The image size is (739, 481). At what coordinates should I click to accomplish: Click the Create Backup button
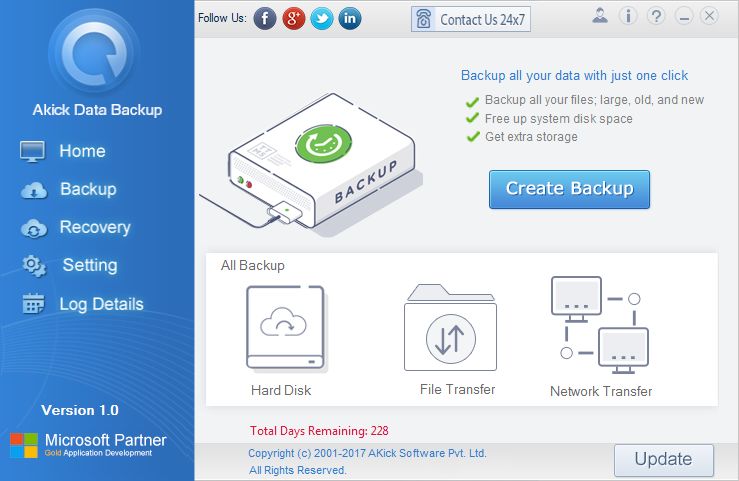(569, 189)
